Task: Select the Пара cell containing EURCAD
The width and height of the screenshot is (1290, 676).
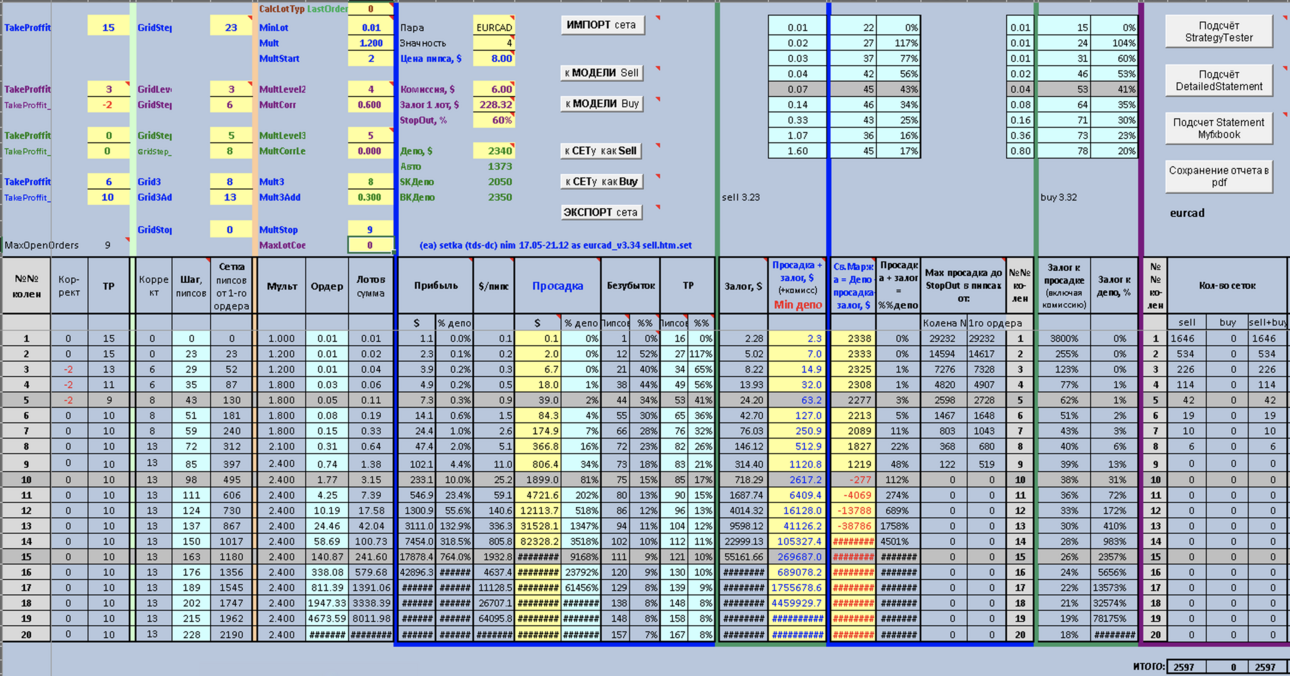Action: pyautogui.click(x=494, y=28)
